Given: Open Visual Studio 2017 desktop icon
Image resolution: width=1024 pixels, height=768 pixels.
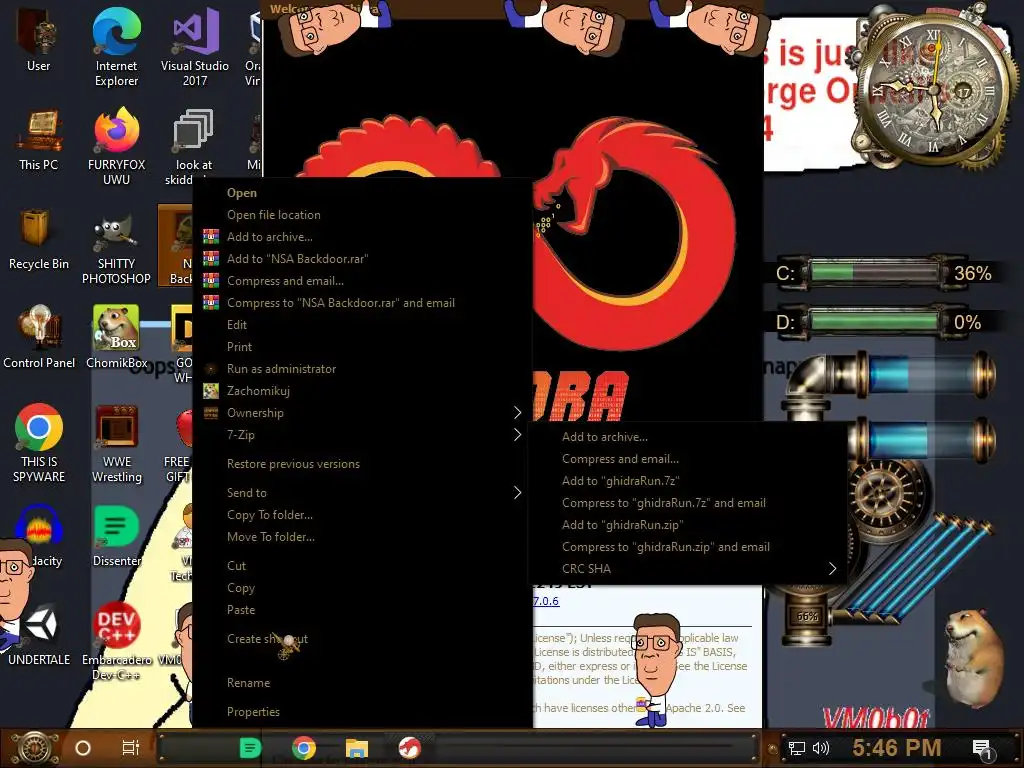Looking at the screenshot, I should (x=195, y=46).
